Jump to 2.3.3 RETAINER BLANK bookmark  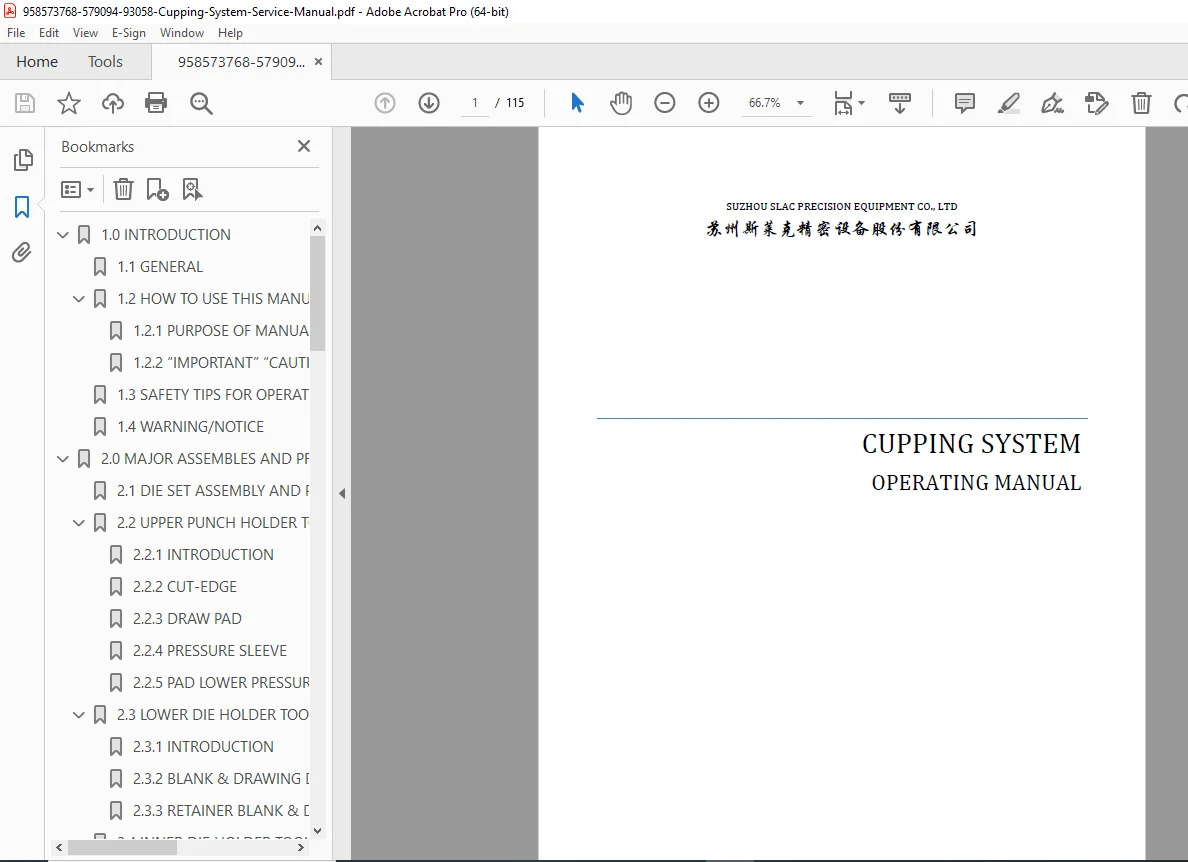[x=220, y=810]
